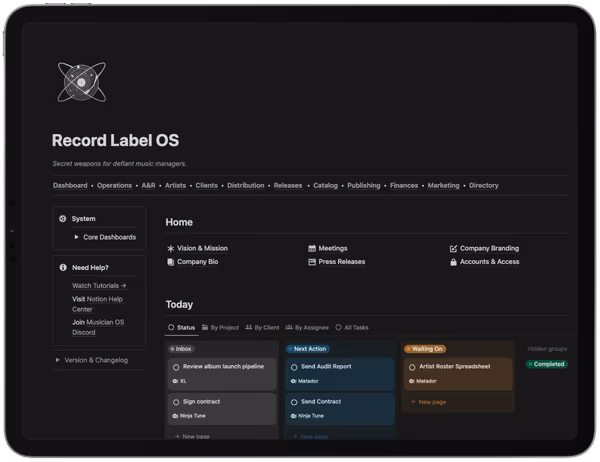Open the Company Bio page

pyautogui.click(x=197, y=262)
